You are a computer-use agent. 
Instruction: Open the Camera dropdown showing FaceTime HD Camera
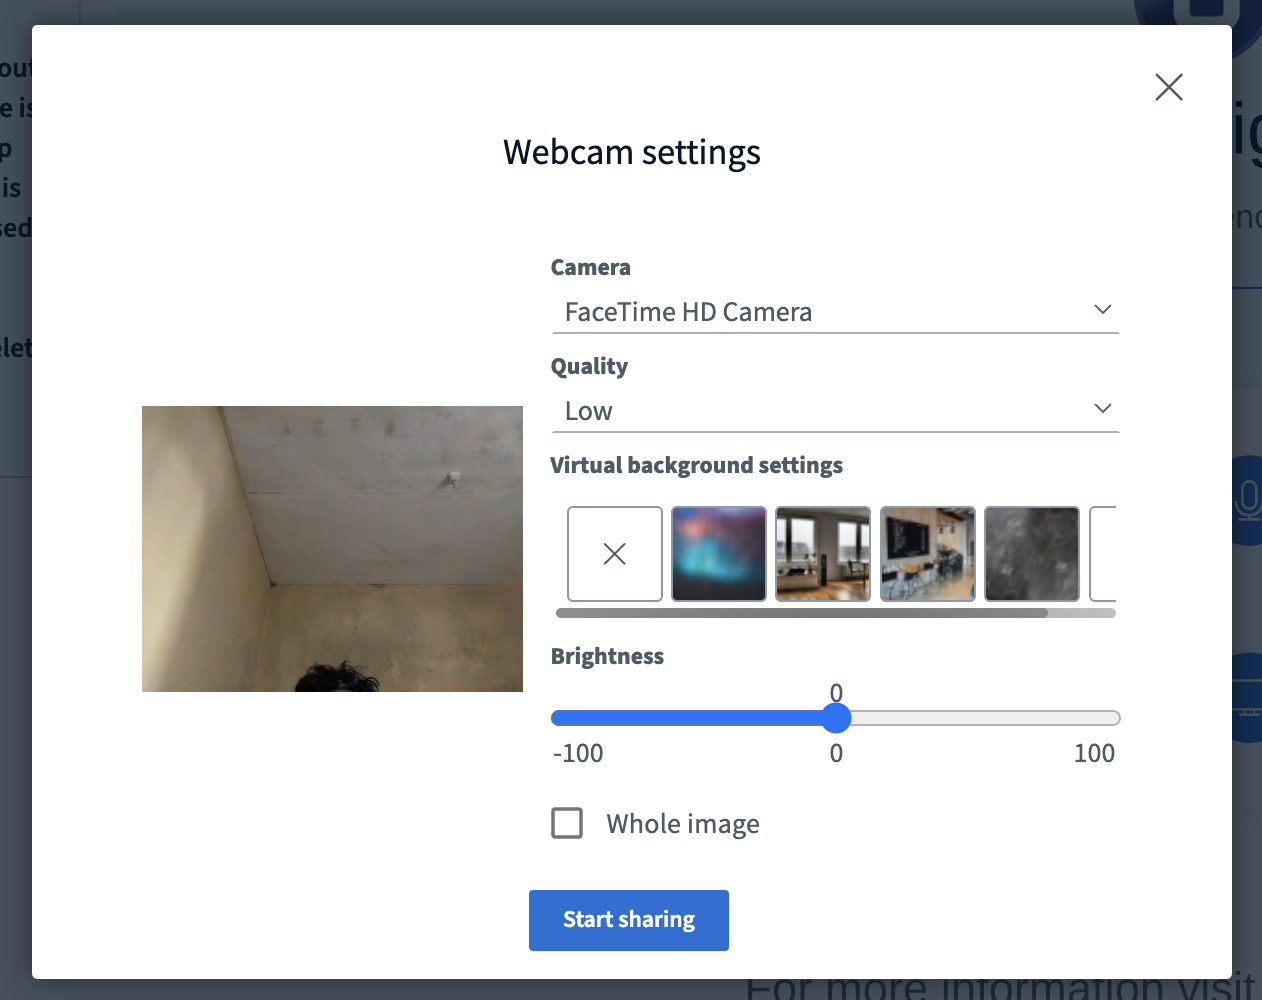835,312
